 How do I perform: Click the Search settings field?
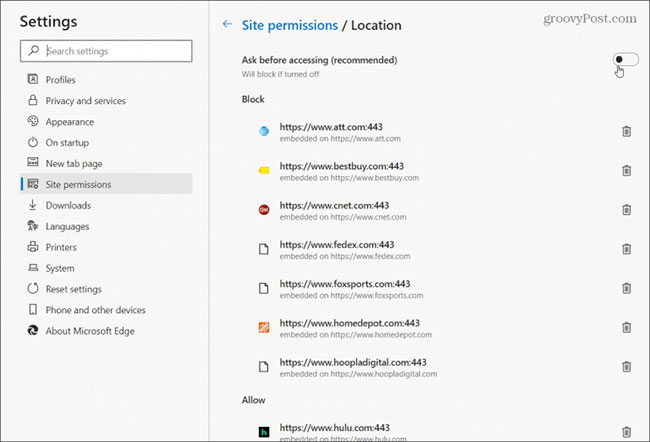[x=106, y=51]
